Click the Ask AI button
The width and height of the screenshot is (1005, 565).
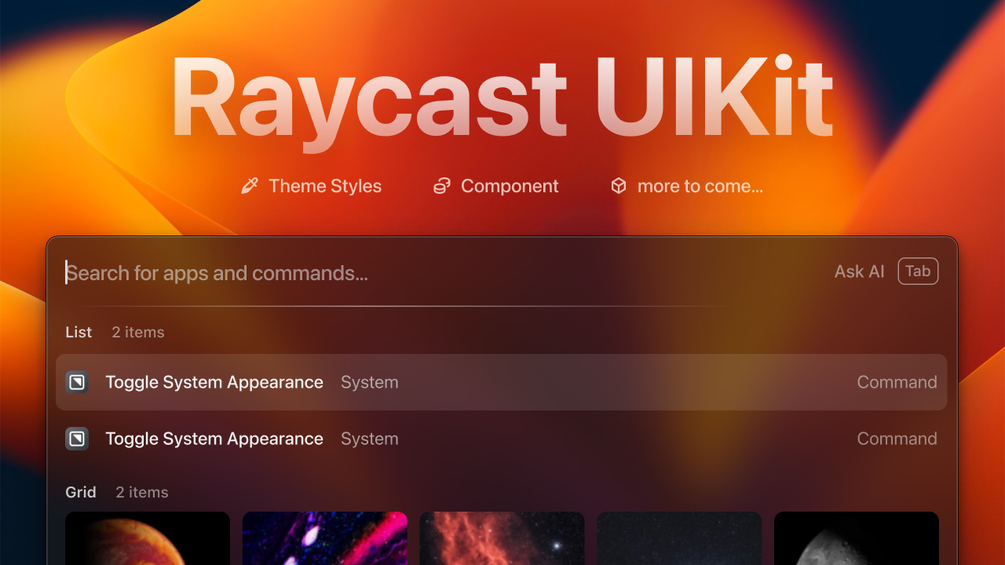click(859, 272)
